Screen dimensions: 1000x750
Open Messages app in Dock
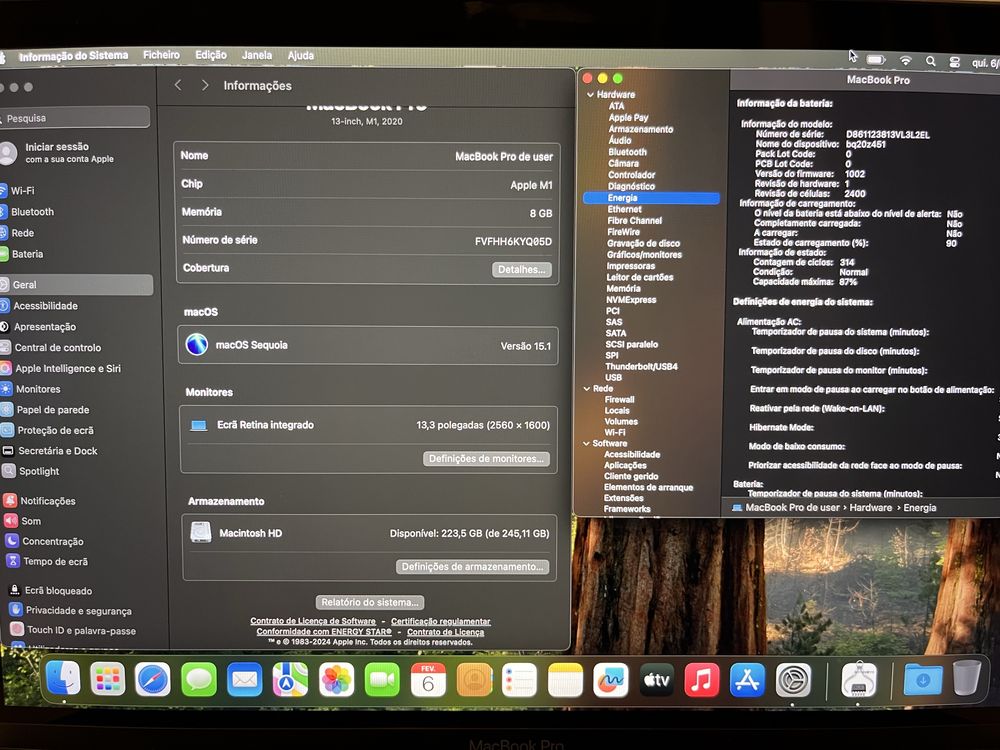coord(199,680)
